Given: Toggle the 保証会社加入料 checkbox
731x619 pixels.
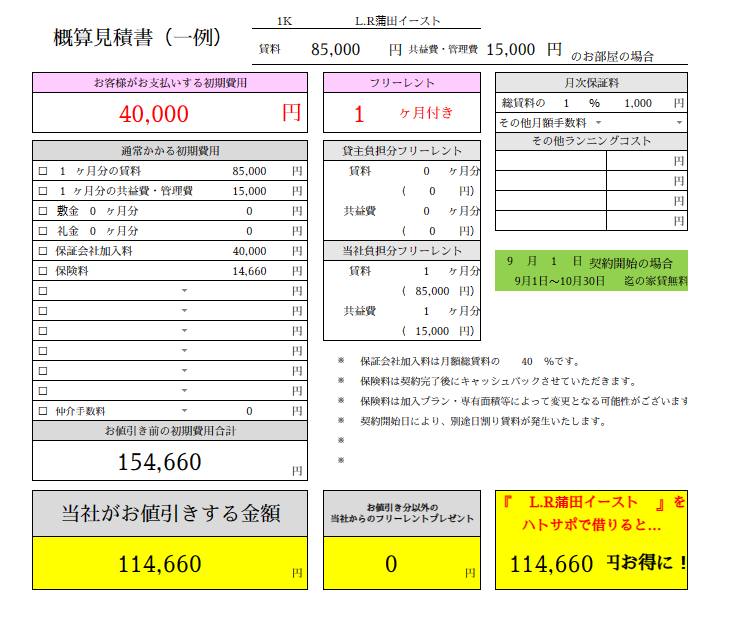Looking at the screenshot, I should pos(43,251).
